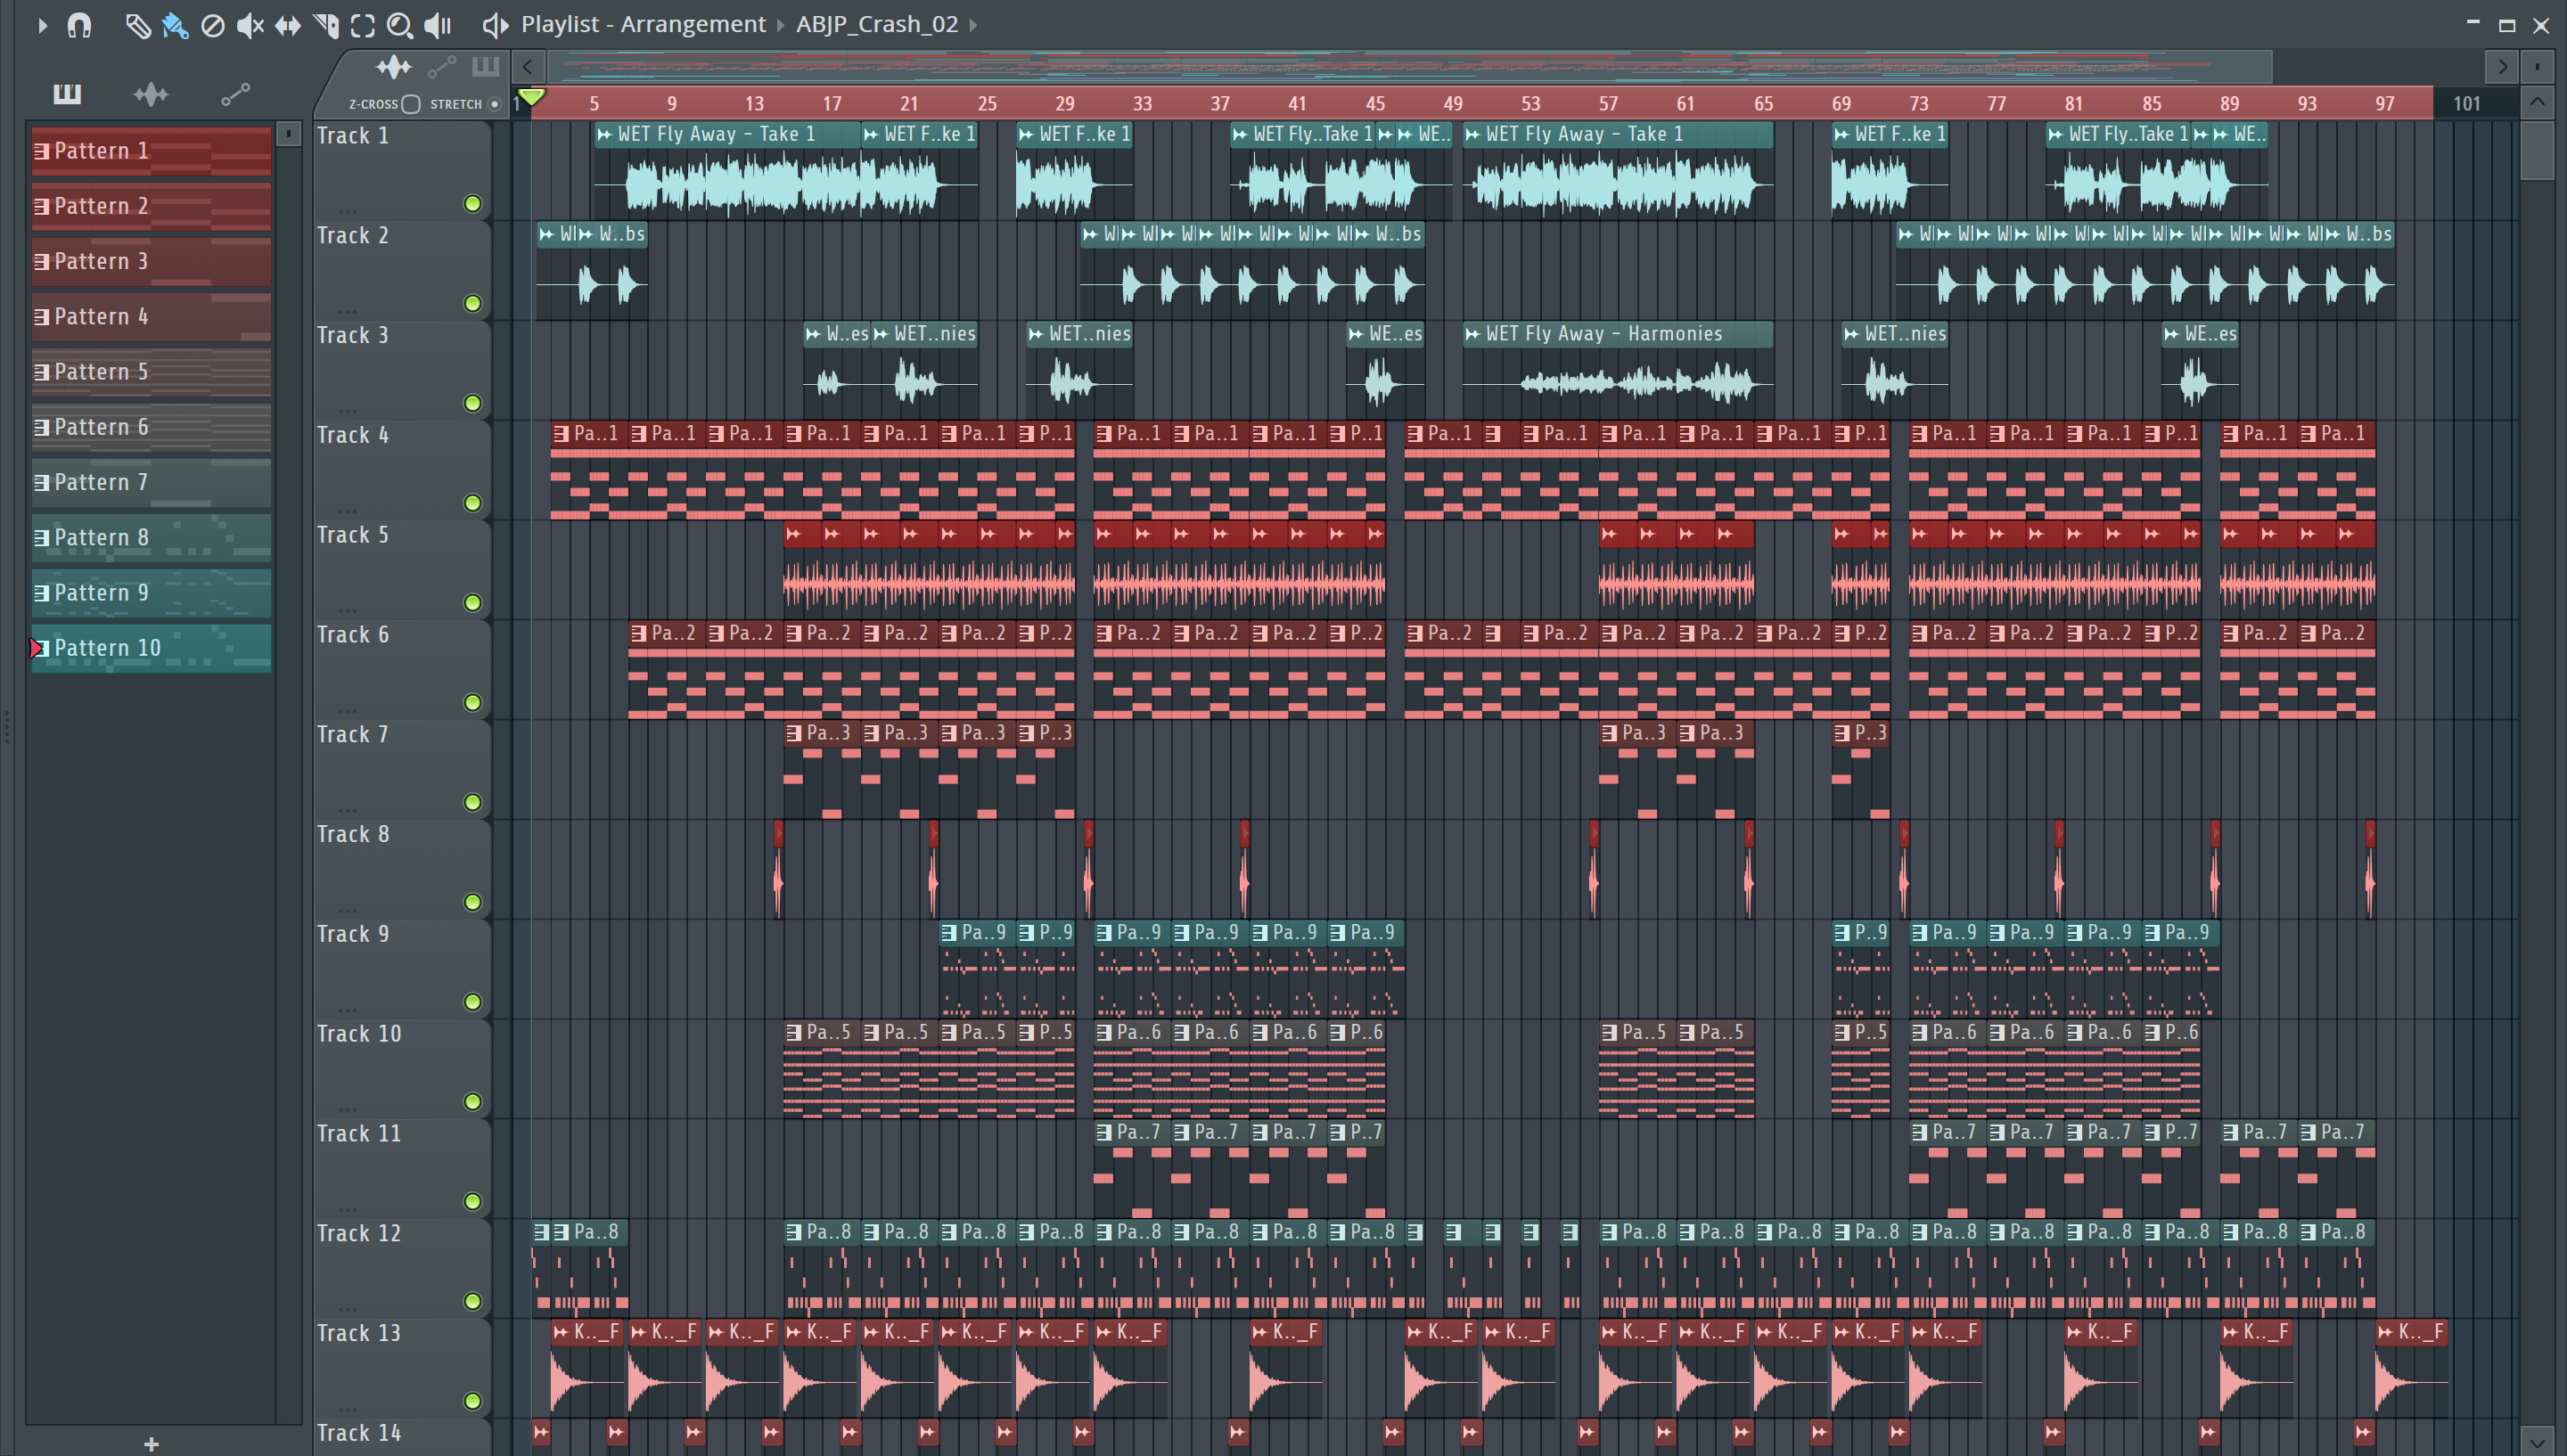Click the Pattern 2 icon in picker
Screen dimensions: 2567x1456
(x=42, y=206)
